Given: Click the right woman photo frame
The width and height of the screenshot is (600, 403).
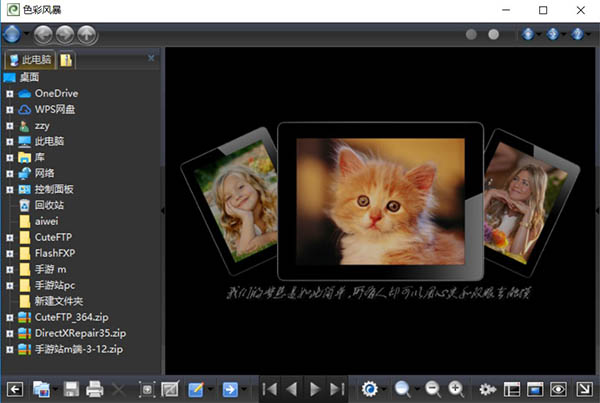Looking at the screenshot, I should click(x=532, y=203).
